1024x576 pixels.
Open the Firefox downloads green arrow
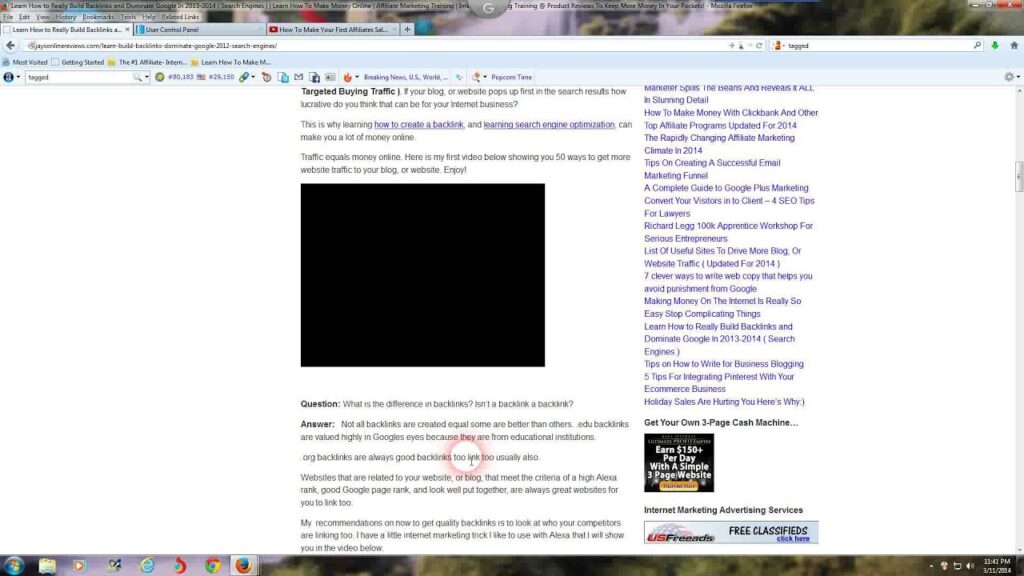(x=995, y=46)
